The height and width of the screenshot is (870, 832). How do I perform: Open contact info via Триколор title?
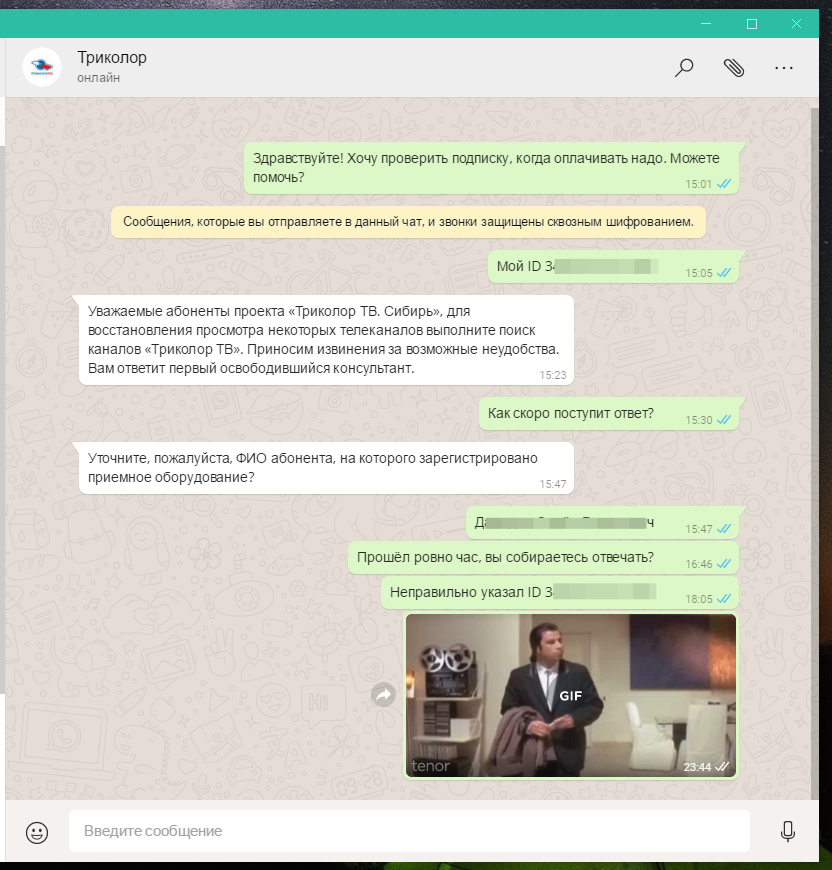click(112, 57)
